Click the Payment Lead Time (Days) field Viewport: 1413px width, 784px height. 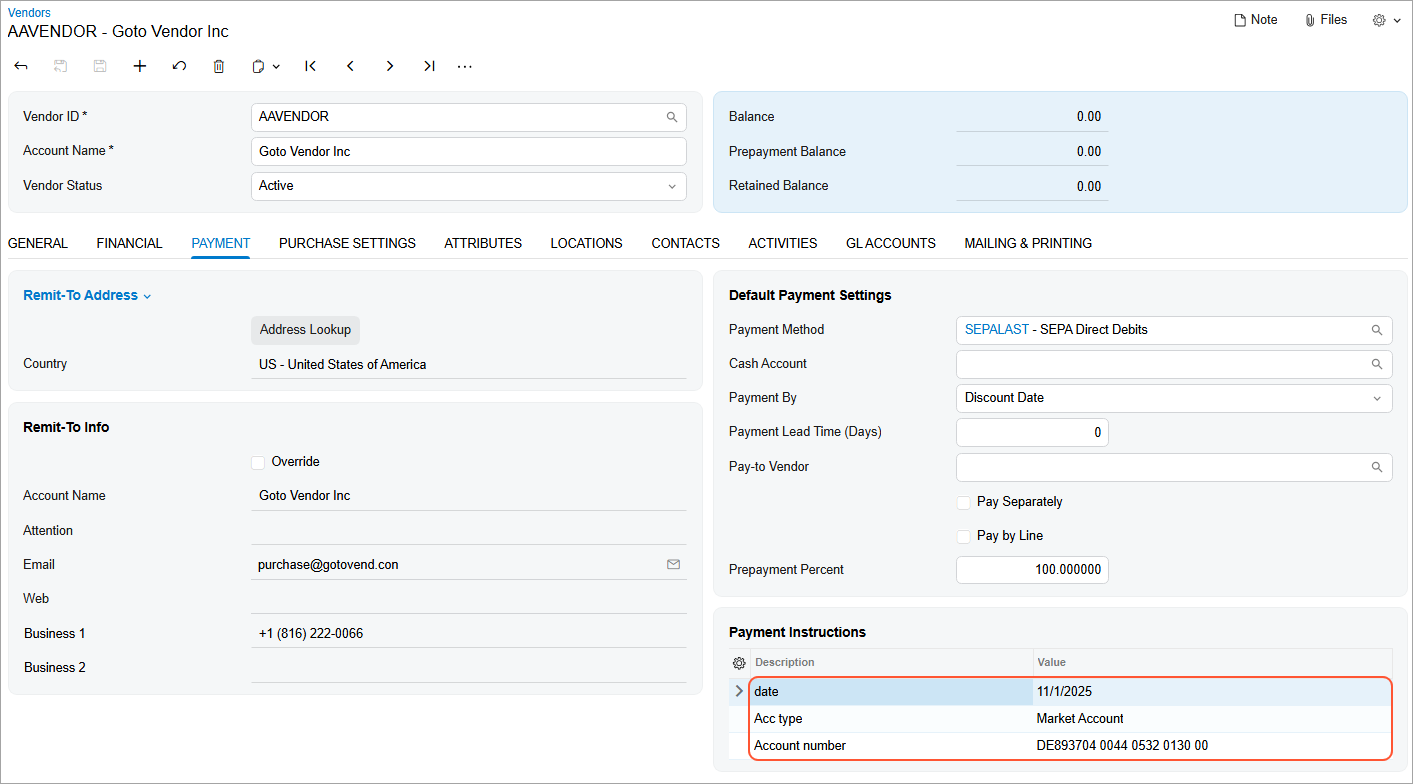click(1033, 433)
